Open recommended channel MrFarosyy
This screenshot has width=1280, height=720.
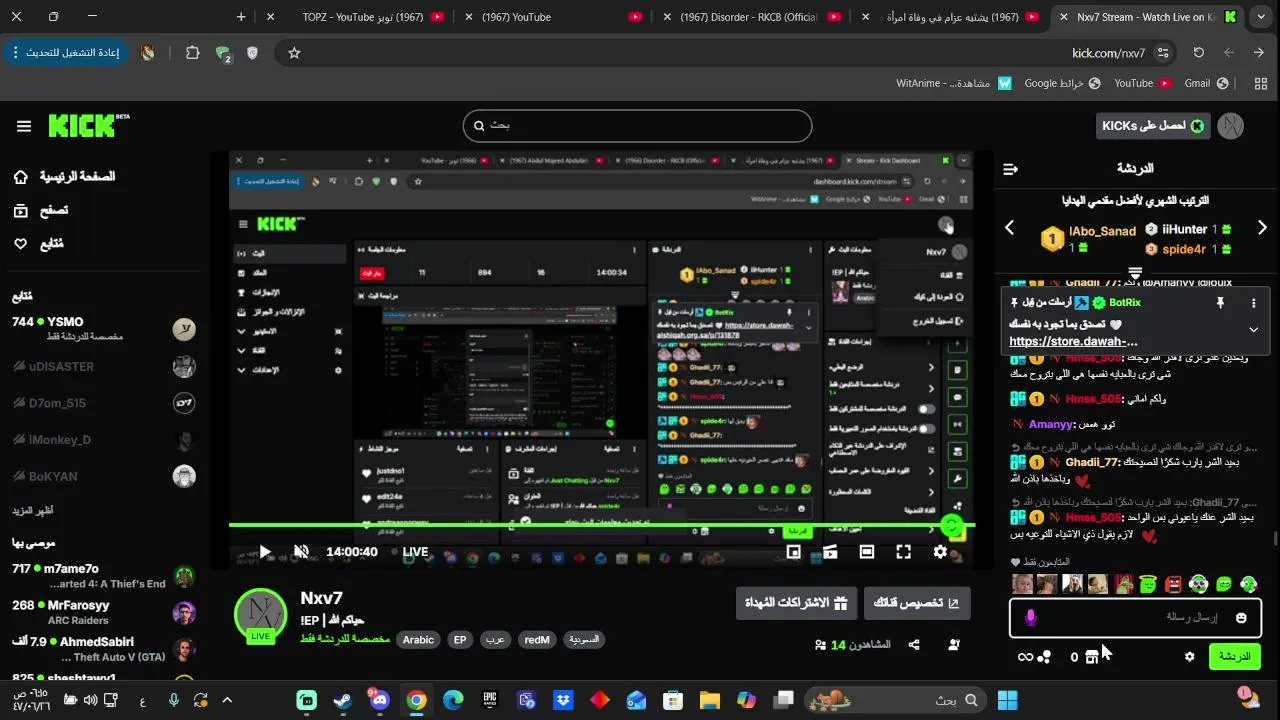click(103, 612)
